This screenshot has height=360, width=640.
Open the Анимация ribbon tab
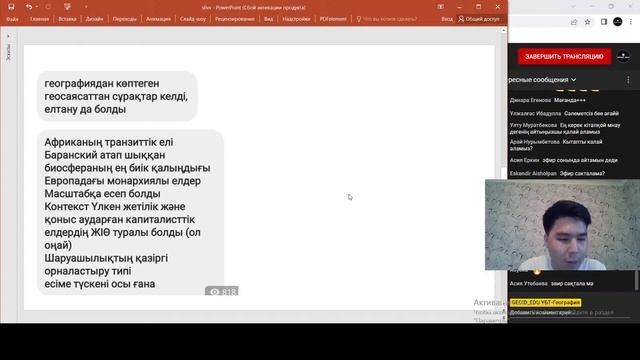(158, 19)
